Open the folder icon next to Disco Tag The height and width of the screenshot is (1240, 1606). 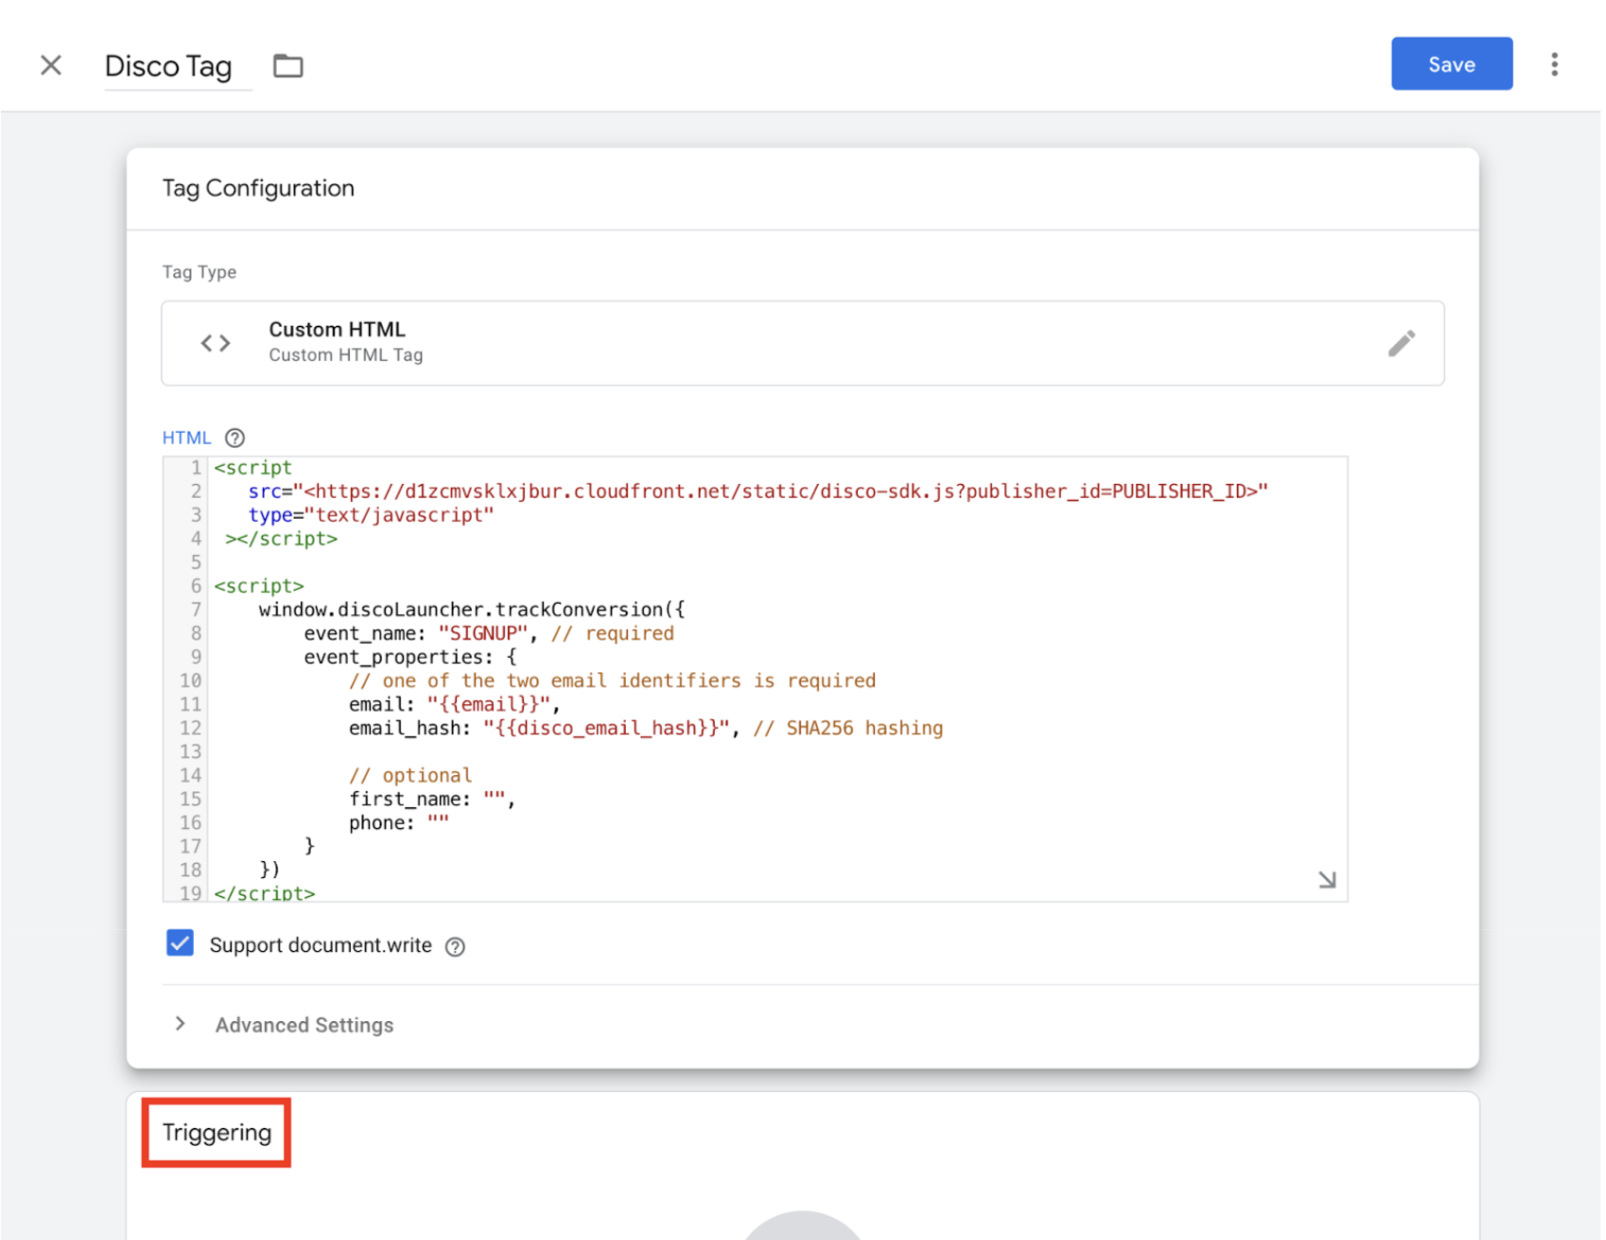coord(288,66)
